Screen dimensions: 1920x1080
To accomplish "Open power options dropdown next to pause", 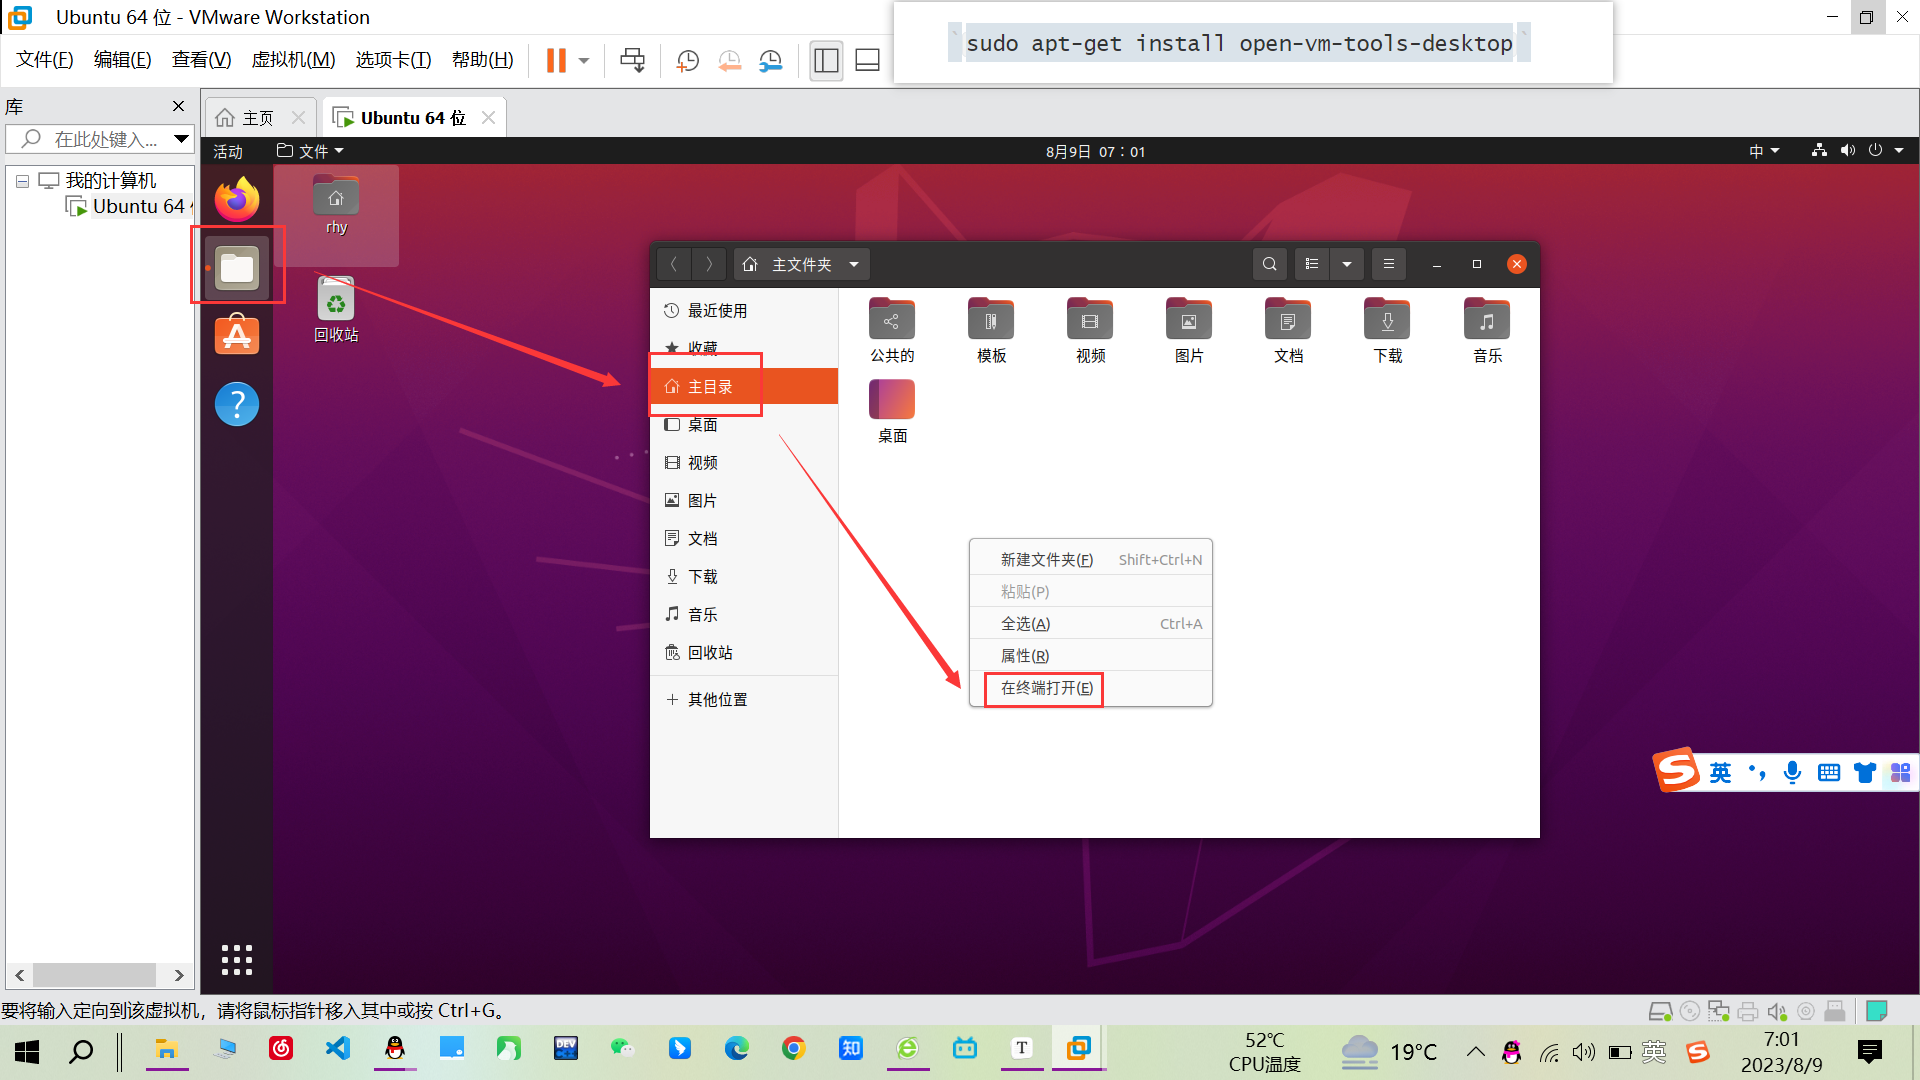I will click(x=584, y=61).
